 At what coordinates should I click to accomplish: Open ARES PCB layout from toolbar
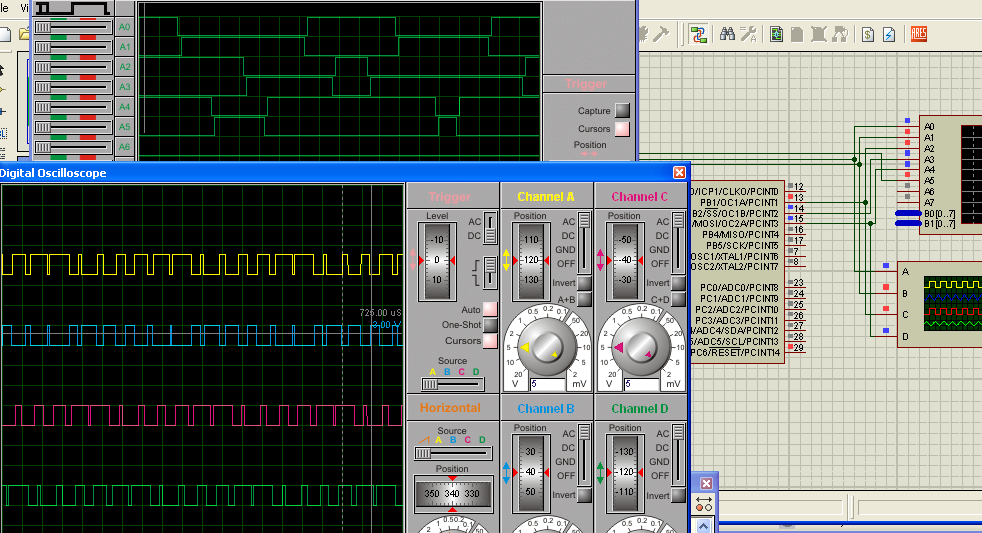point(919,34)
